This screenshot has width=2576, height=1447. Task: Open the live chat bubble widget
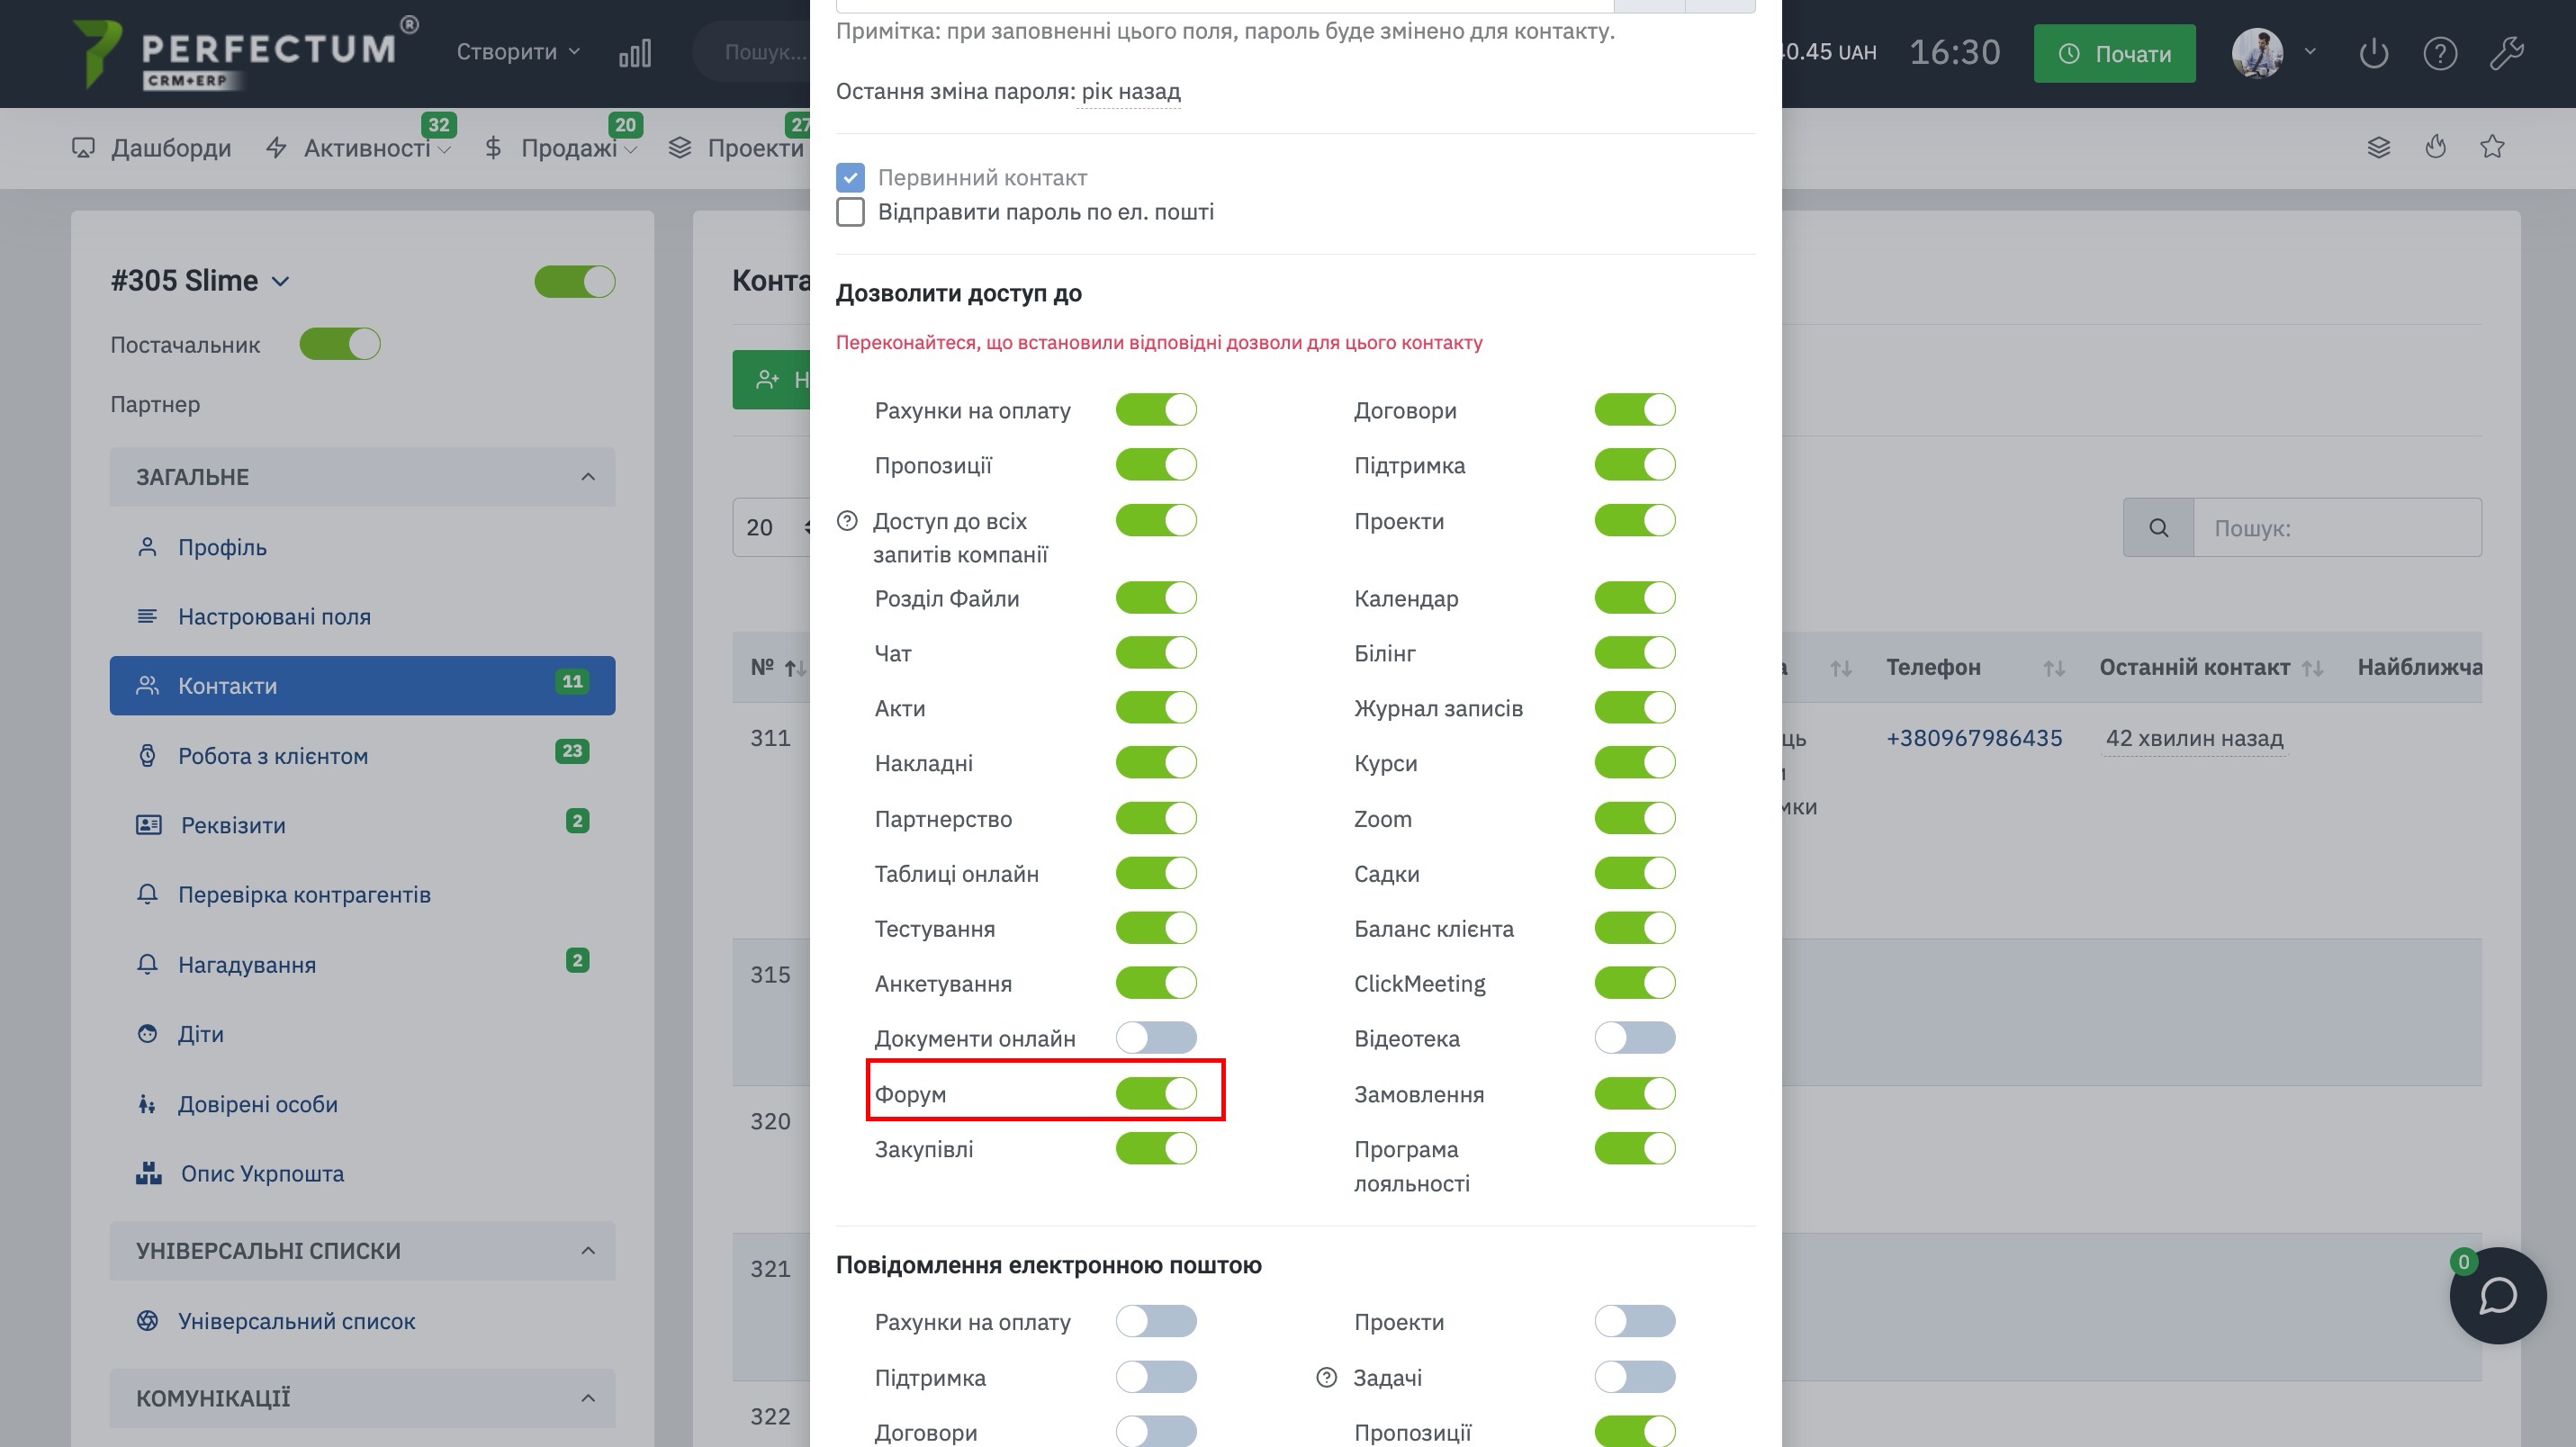pos(2497,1295)
